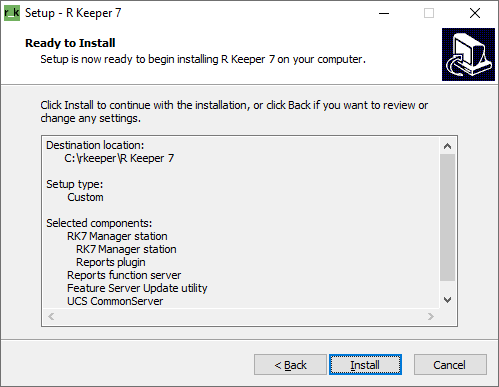Click the Reports plugin entry in summary
The image size is (499, 387).
click(x=111, y=262)
